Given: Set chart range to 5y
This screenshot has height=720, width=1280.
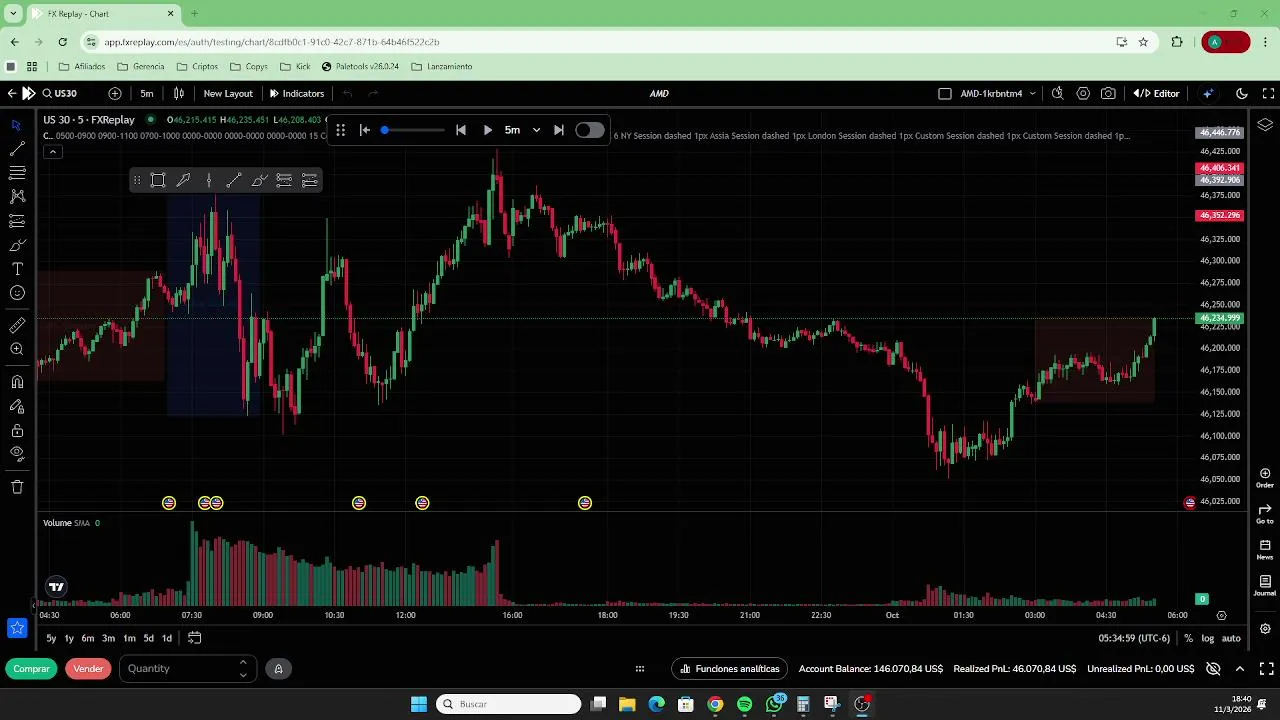Looking at the screenshot, I should click(x=51, y=638).
